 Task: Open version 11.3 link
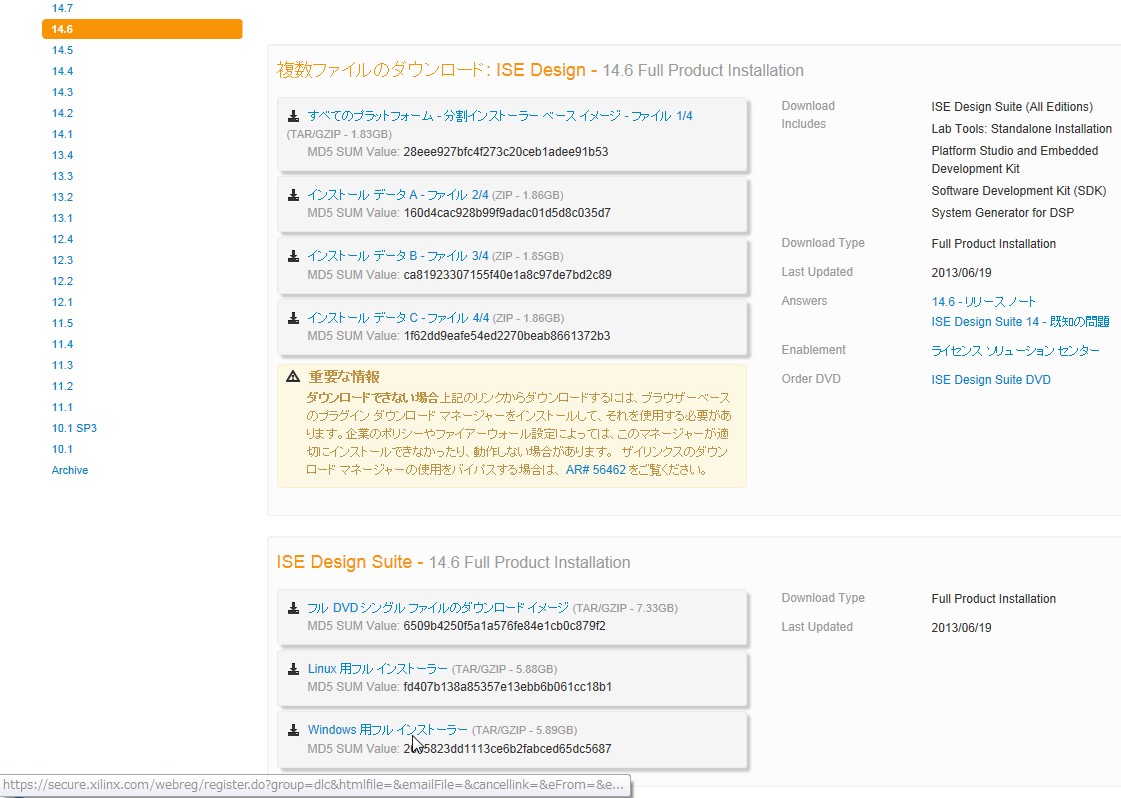[62, 365]
